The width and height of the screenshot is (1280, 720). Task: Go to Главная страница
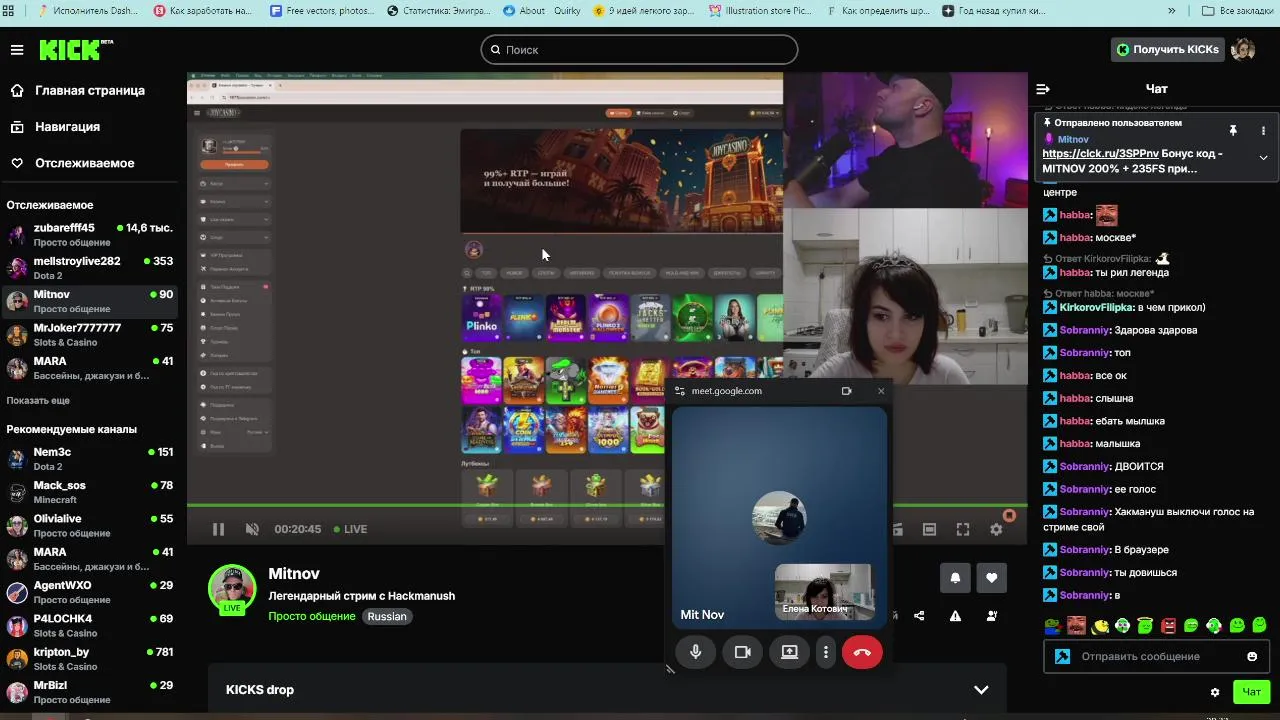[x=90, y=90]
